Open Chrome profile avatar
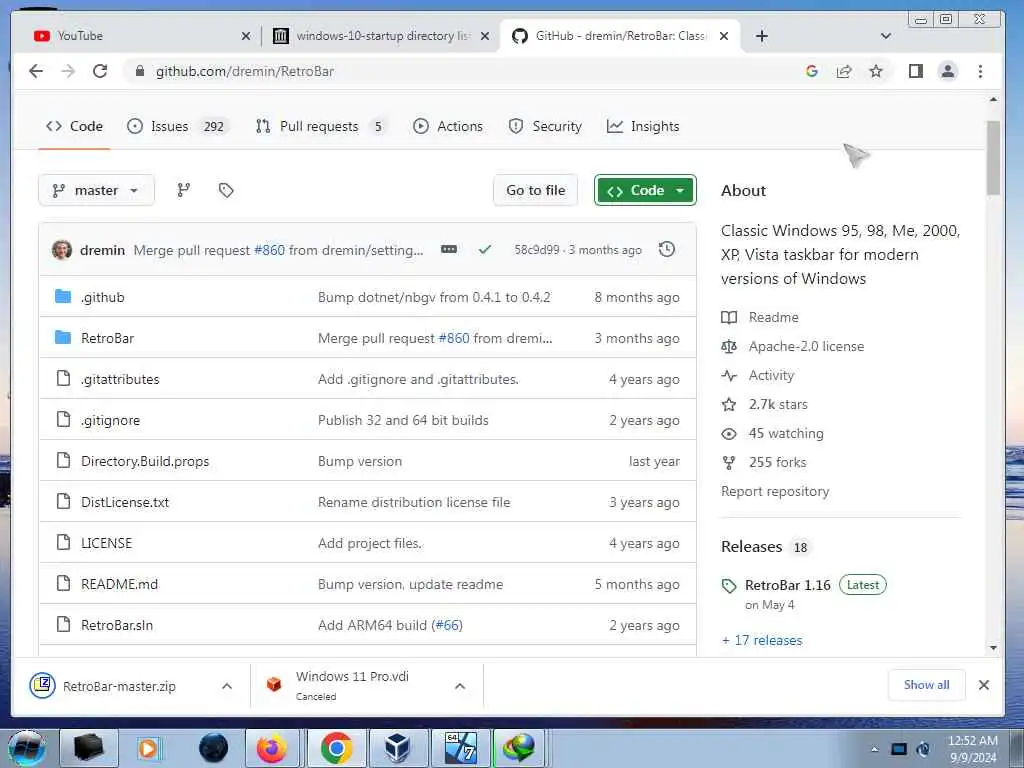1024x768 pixels. click(x=948, y=71)
